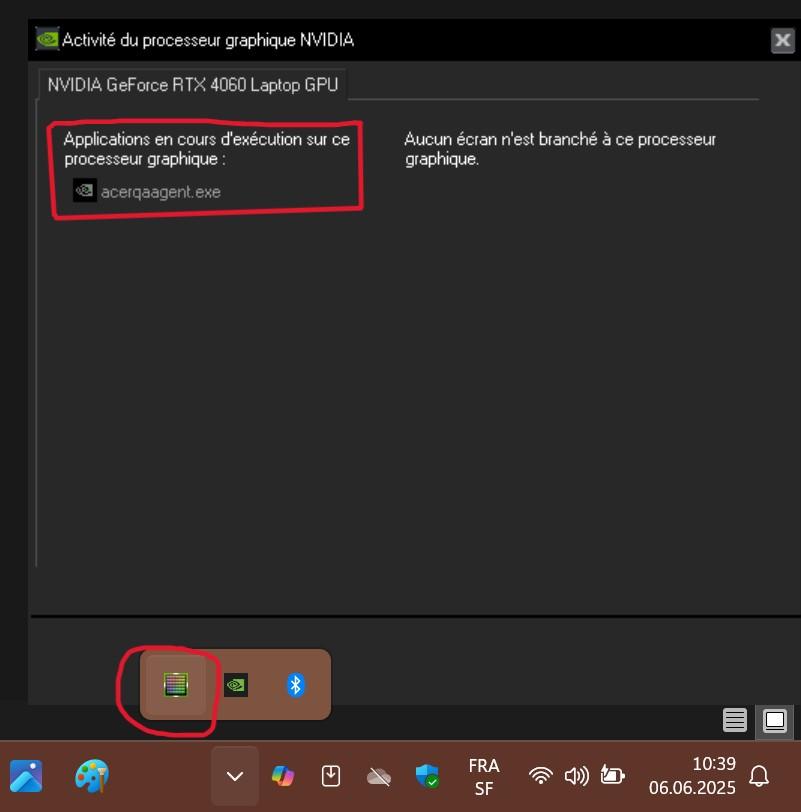Click the 'Aucun écran n'est branché' message
The image size is (801, 812).
point(560,149)
